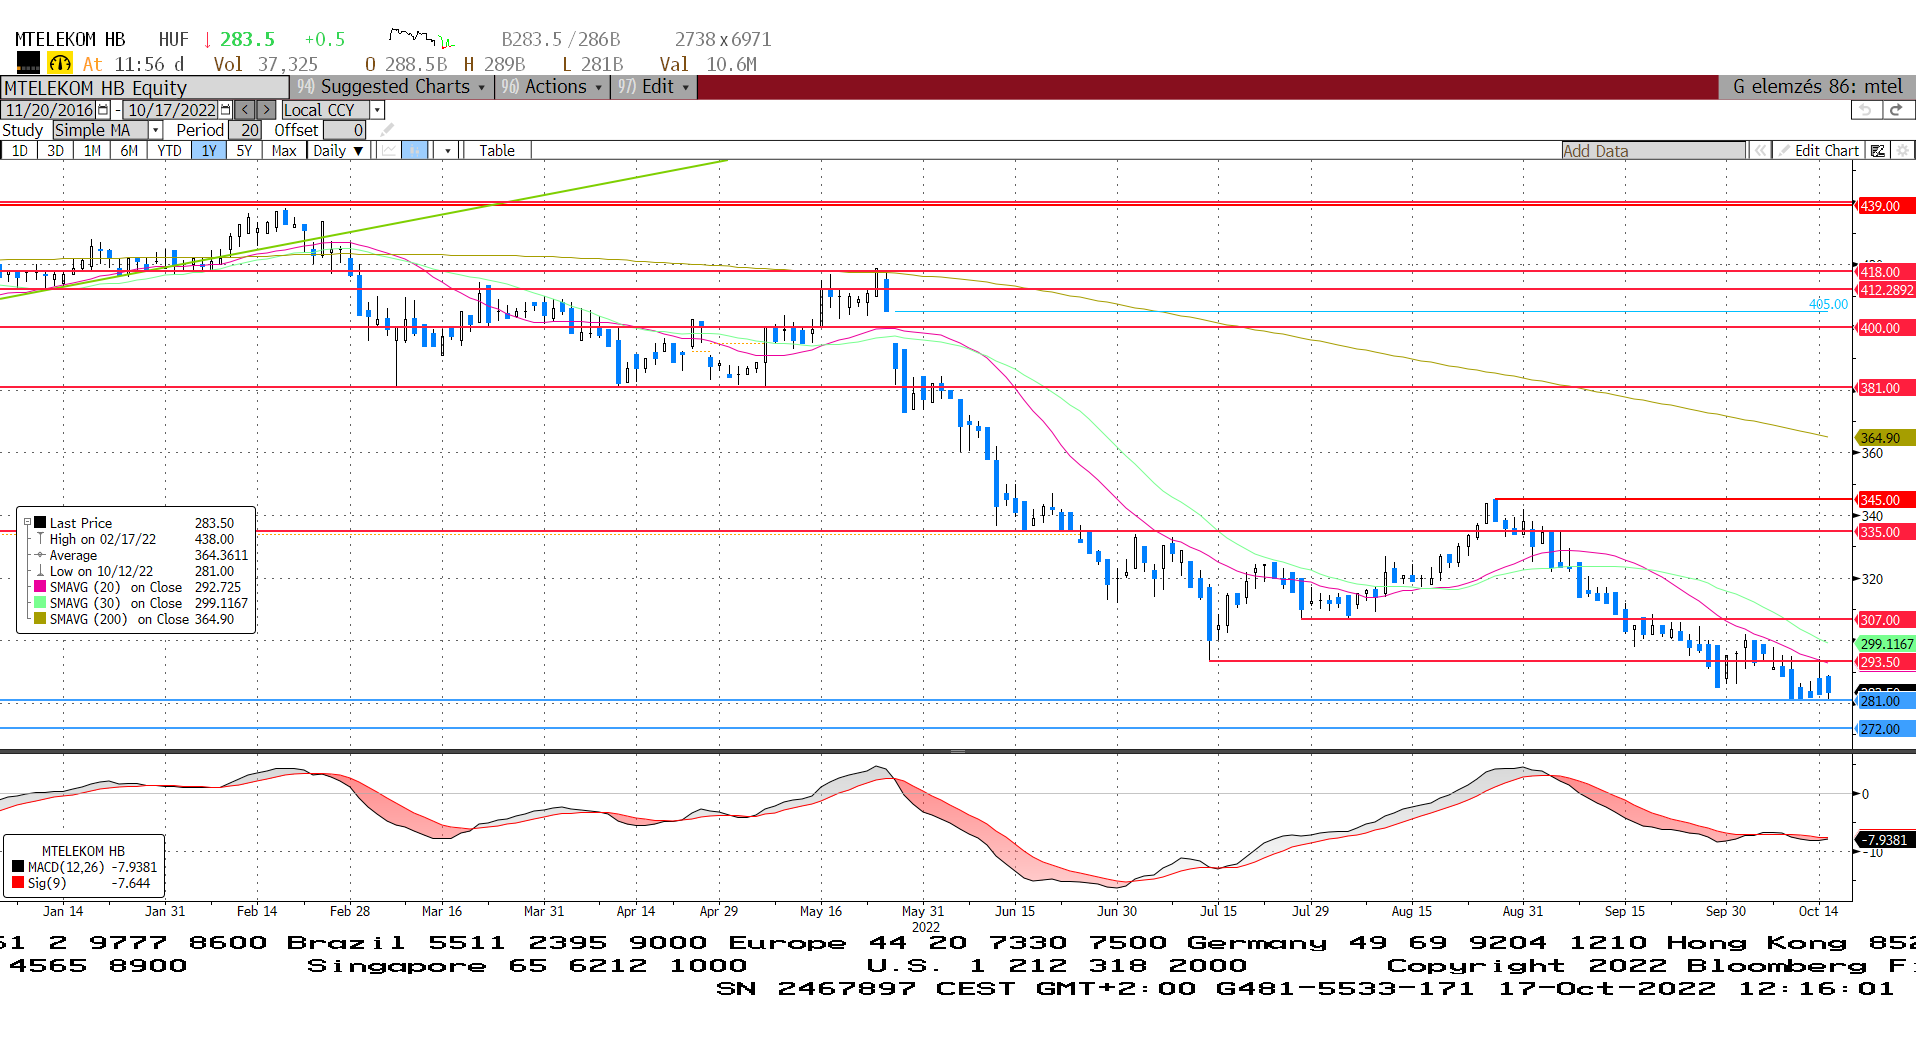Click green SMAVG (30) color swatch
The image size is (1916, 1044).
tap(40, 603)
